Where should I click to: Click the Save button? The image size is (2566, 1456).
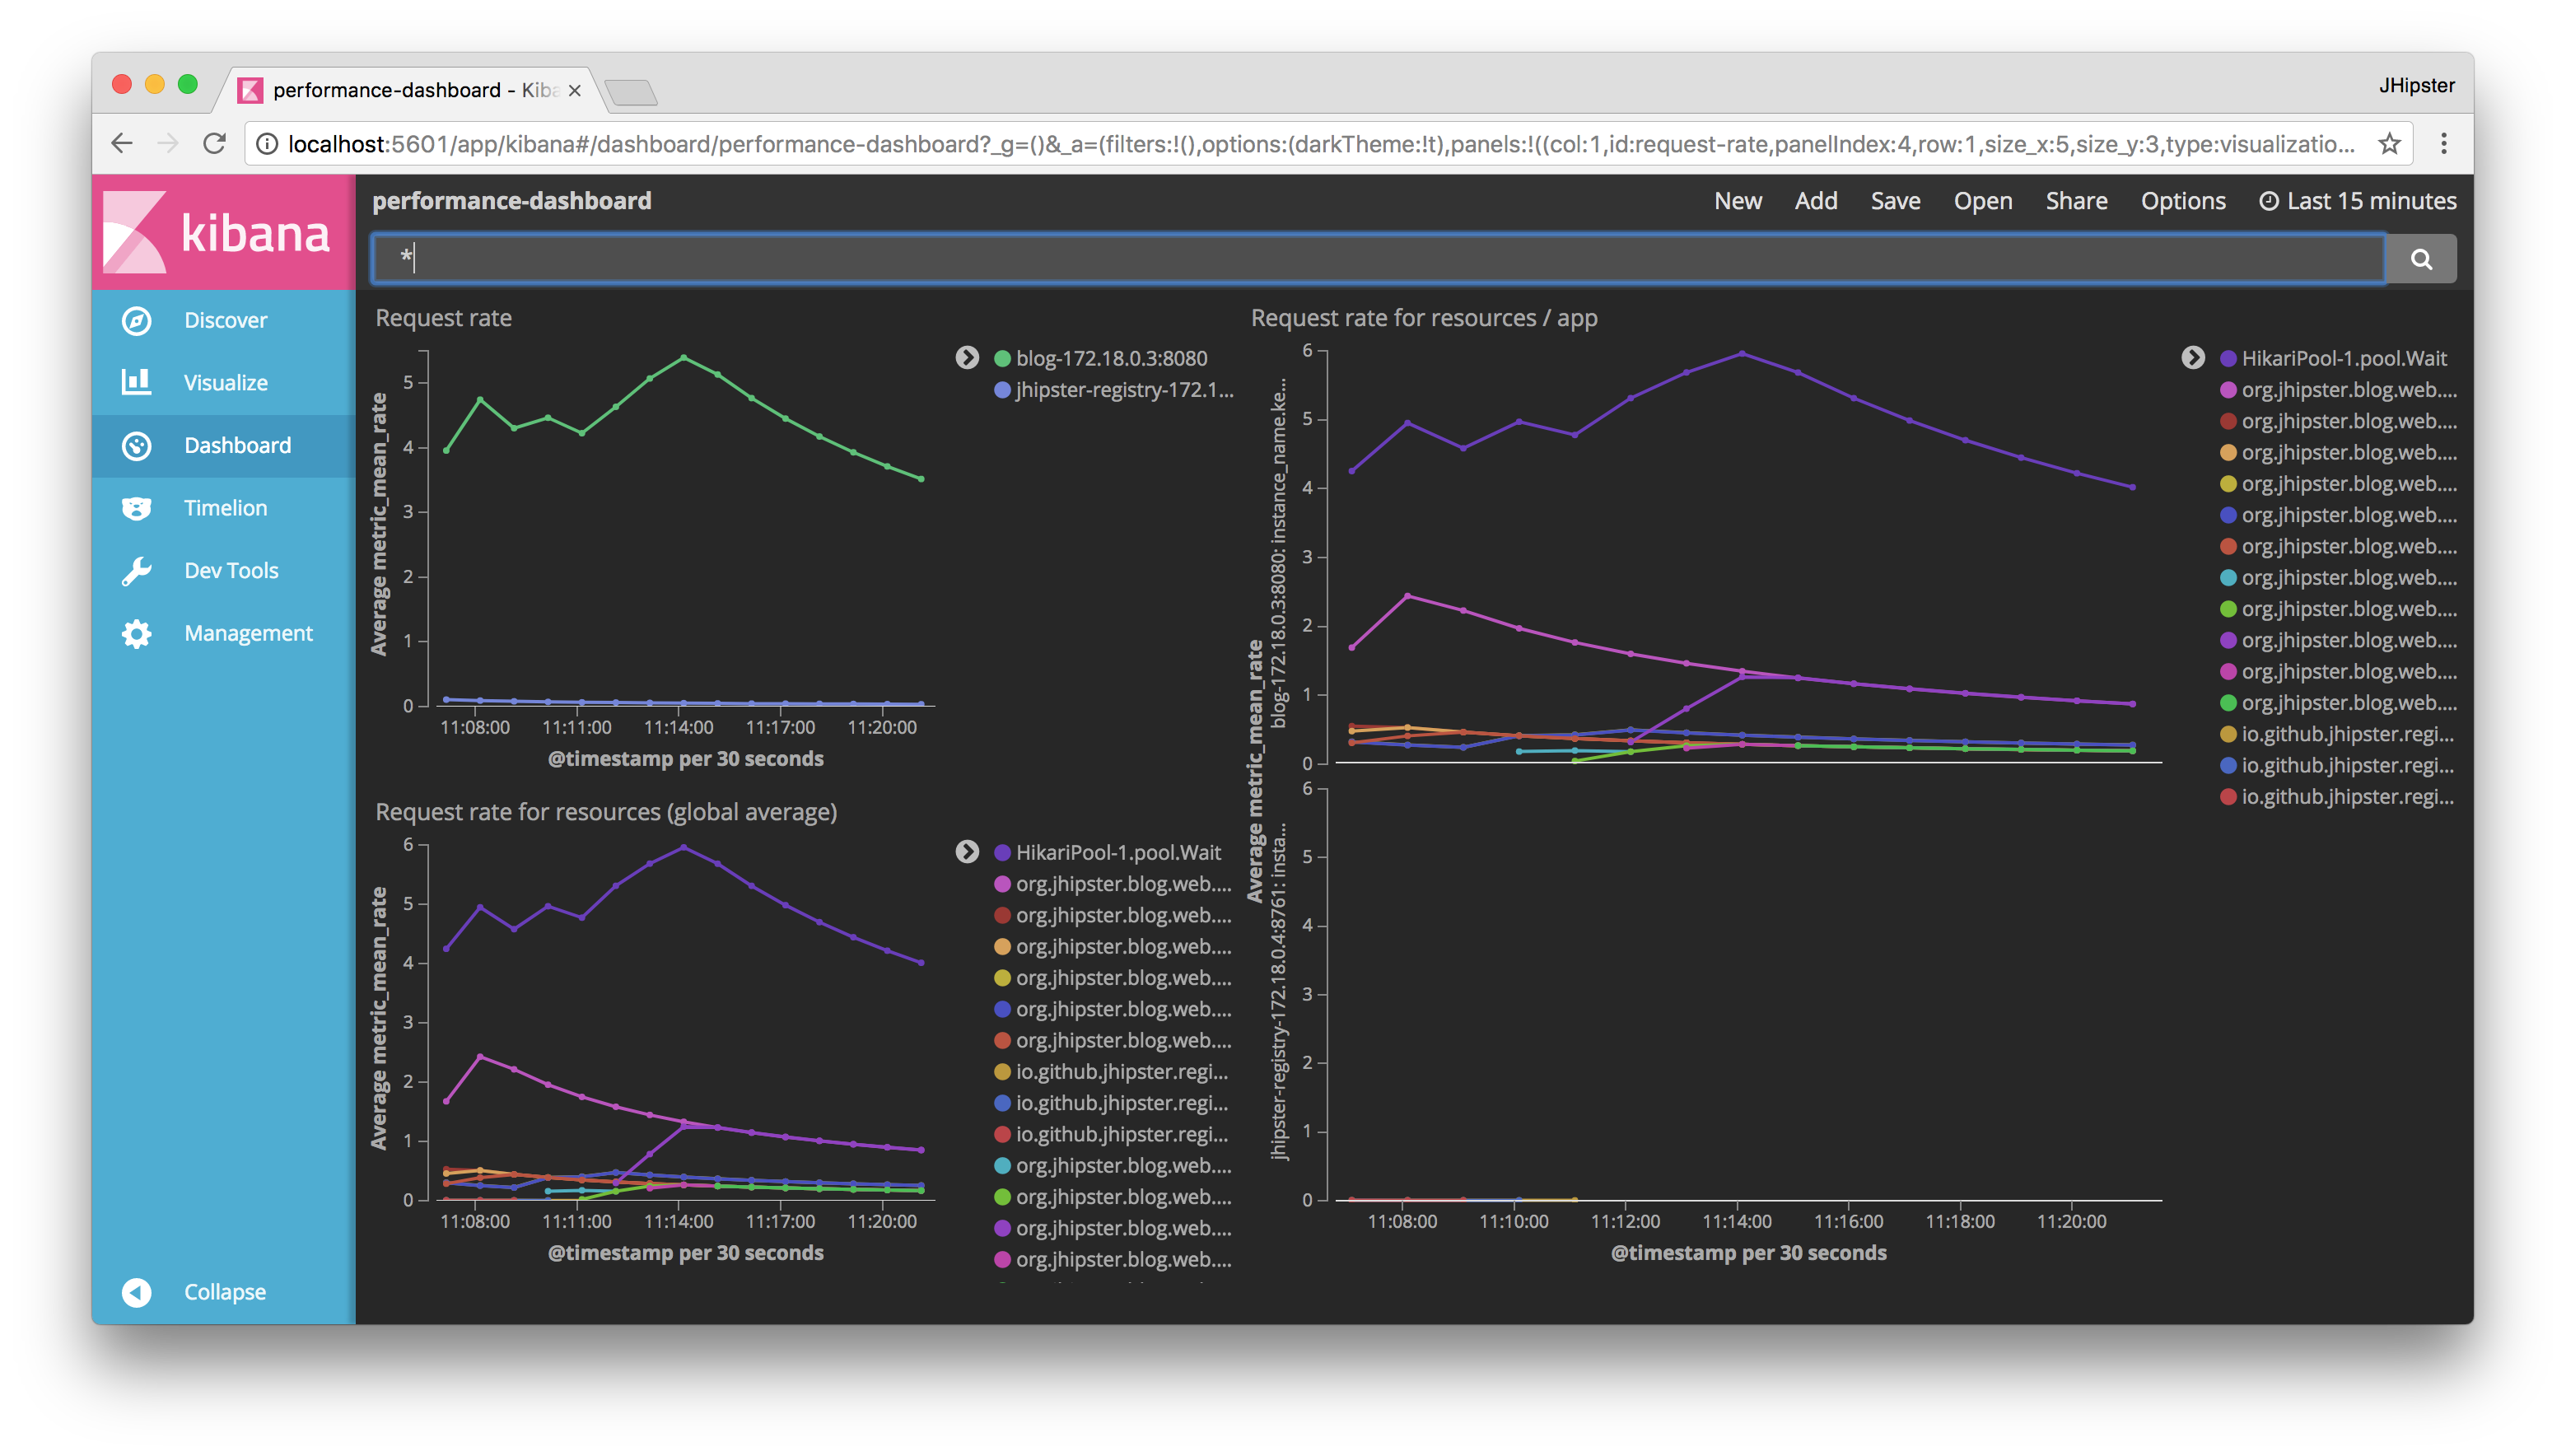pyautogui.click(x=1895, y=199)
